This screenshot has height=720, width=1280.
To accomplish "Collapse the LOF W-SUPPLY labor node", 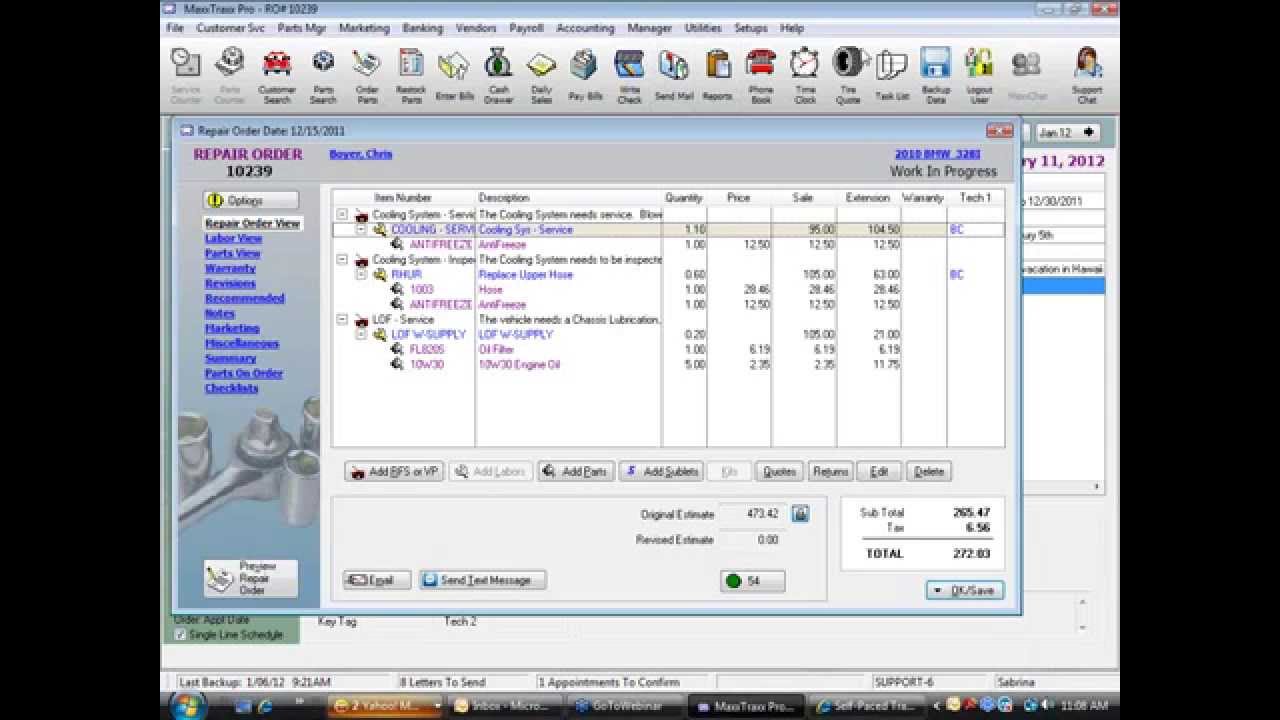I will point(362,335).
